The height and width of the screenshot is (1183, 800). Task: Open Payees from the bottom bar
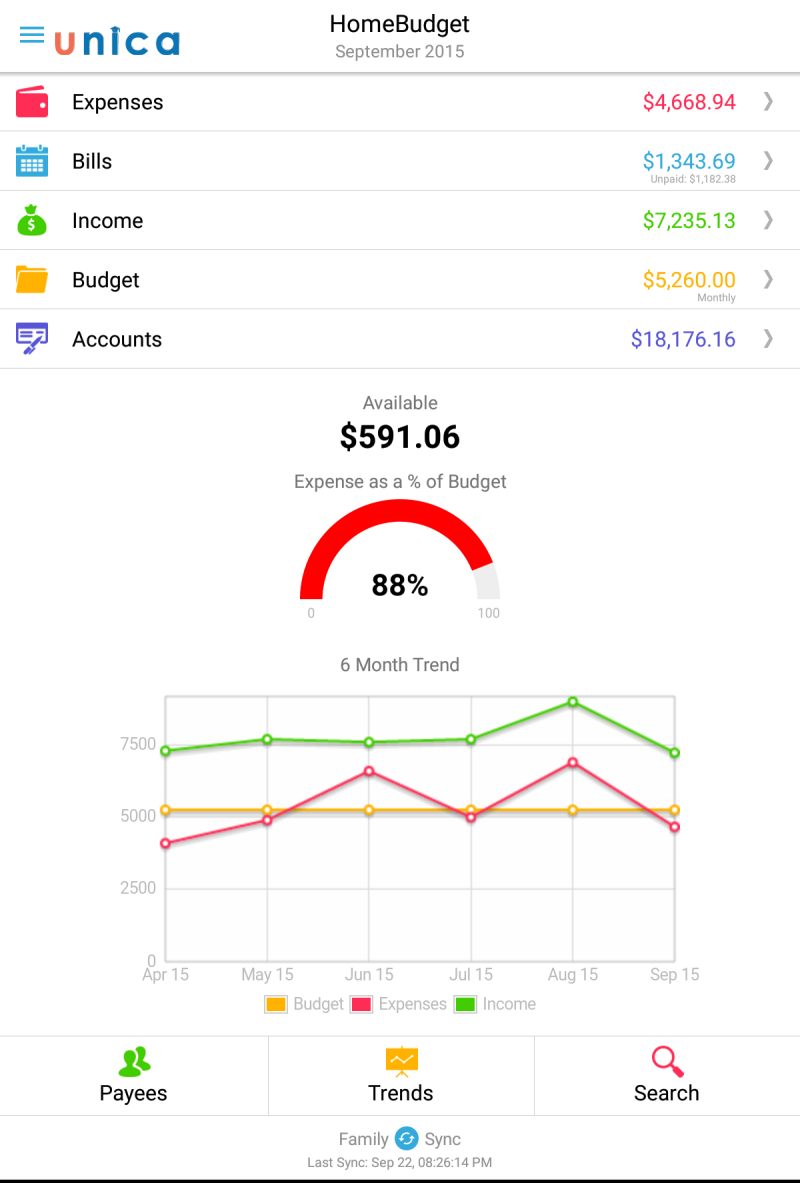coord(133,1075)
